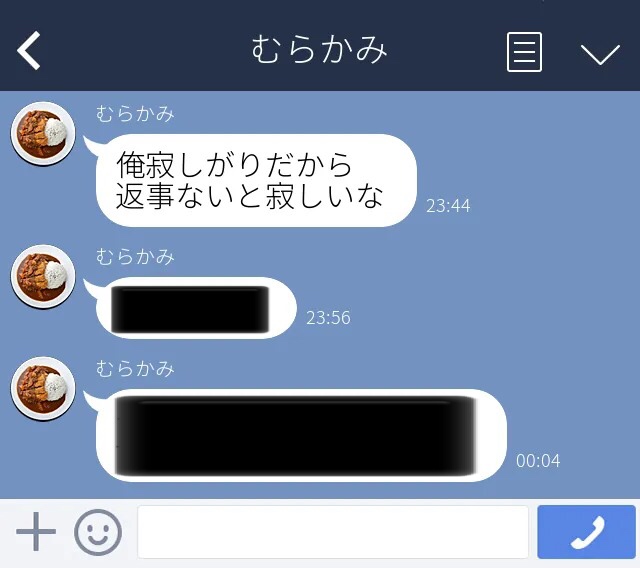Viewport: 640px width, 568px height.
Task: Open the notes list icon in header
Action: click(x=524, y=52)
